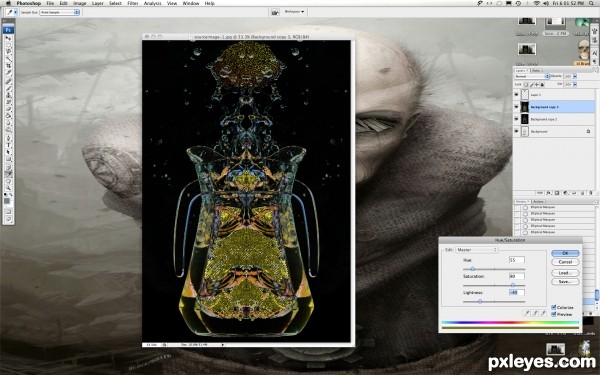Click the first eyedropper in Hue/Saturation dialog
Screen dimensions: 600x375
pos(527,313)
